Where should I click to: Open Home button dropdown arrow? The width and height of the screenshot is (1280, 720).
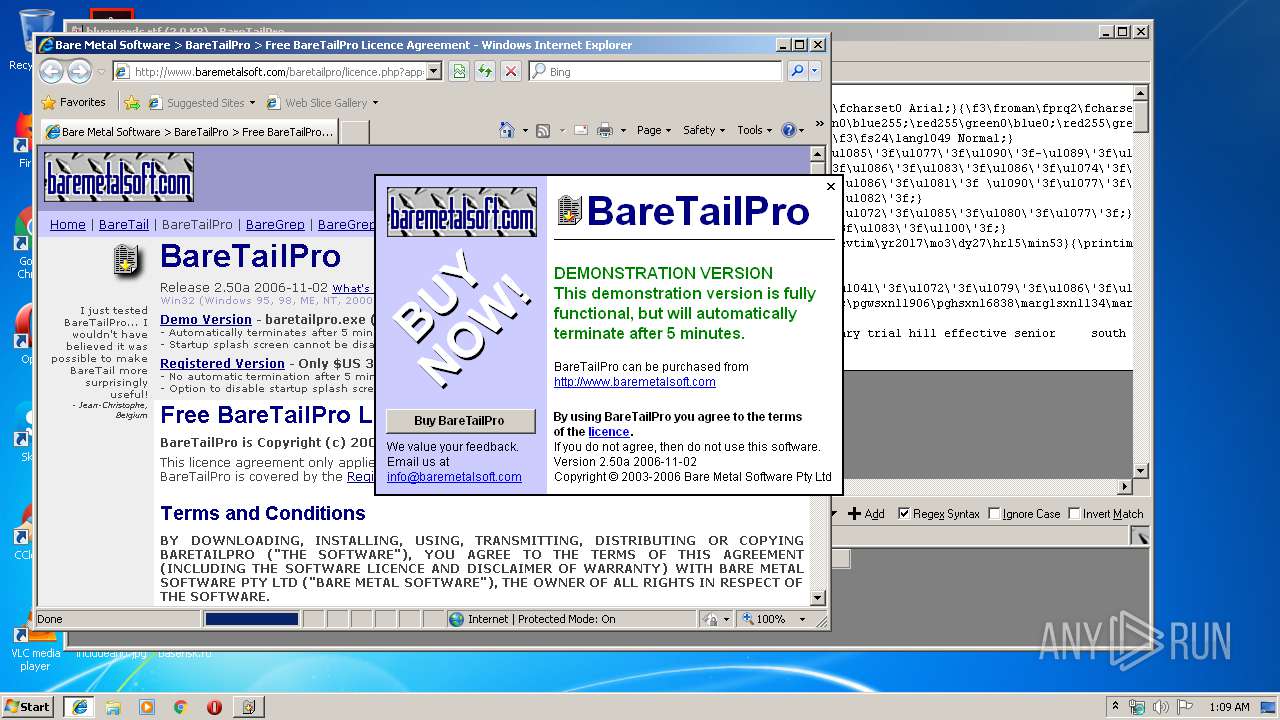click(x=524, y=130)
